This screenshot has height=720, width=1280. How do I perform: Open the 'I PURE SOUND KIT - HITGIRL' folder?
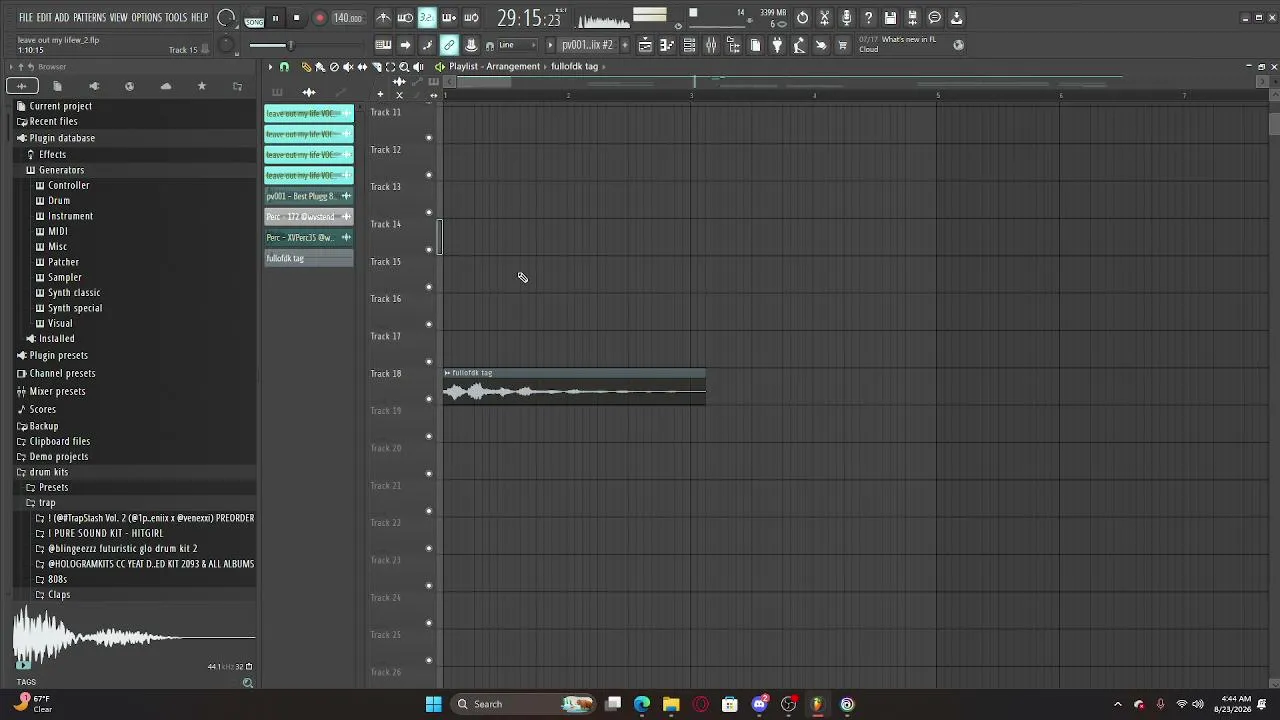click(105, 534)
